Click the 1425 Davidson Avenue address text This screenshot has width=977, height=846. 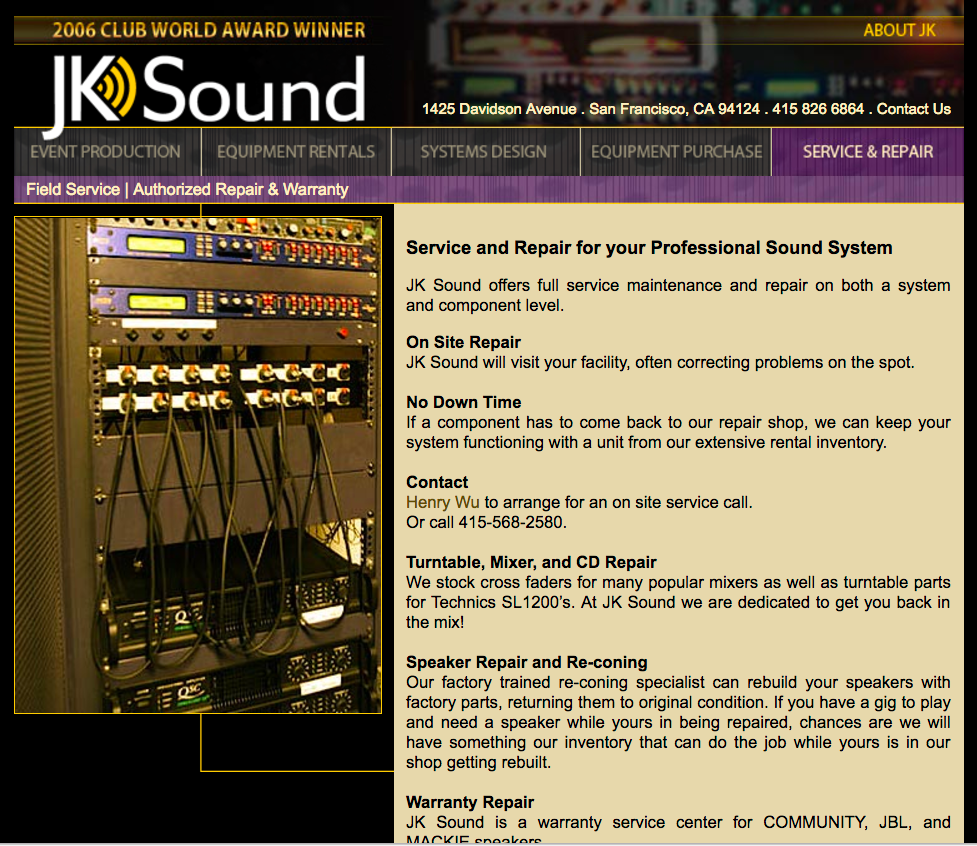[x=499, y=109]
